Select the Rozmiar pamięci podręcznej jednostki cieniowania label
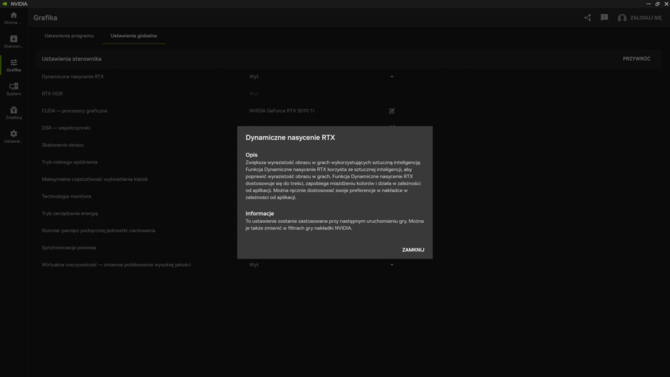The width and height of the screenshot is (670, 377). [98, 230]
